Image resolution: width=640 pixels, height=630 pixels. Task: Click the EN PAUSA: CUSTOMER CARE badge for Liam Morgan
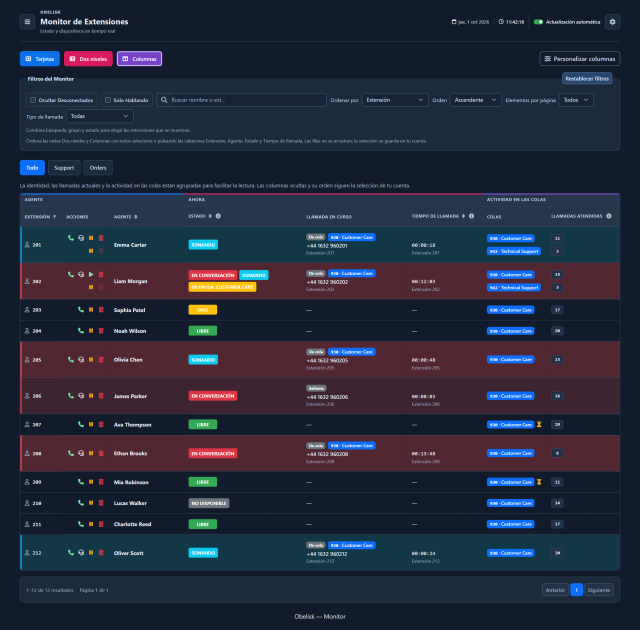click(x=222, y=287)
